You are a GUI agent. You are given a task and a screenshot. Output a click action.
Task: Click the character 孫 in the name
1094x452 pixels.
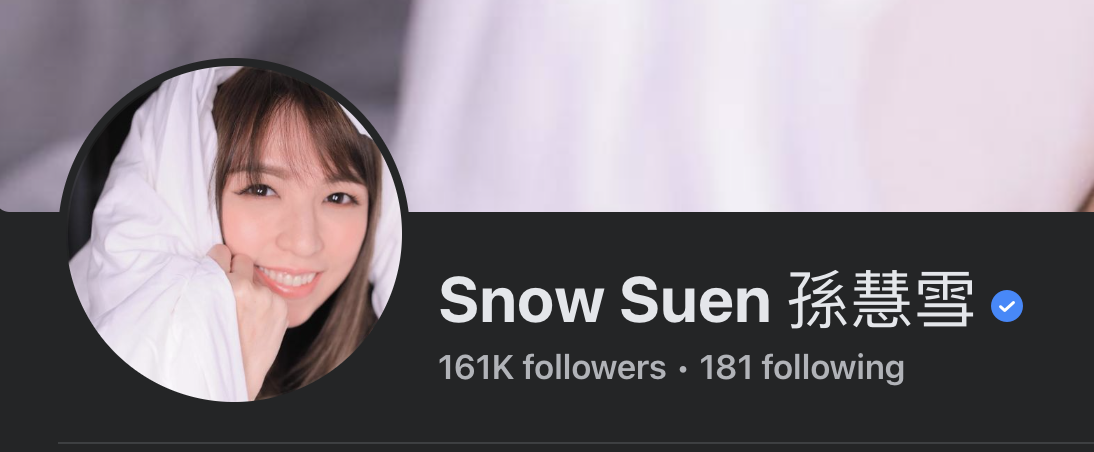point(819,300)
